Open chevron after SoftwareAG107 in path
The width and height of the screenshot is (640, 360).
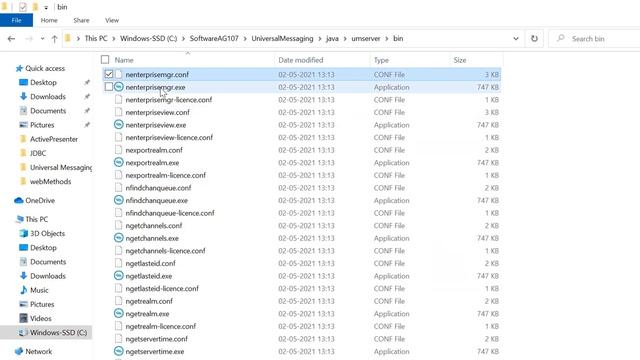coord(245,38)
